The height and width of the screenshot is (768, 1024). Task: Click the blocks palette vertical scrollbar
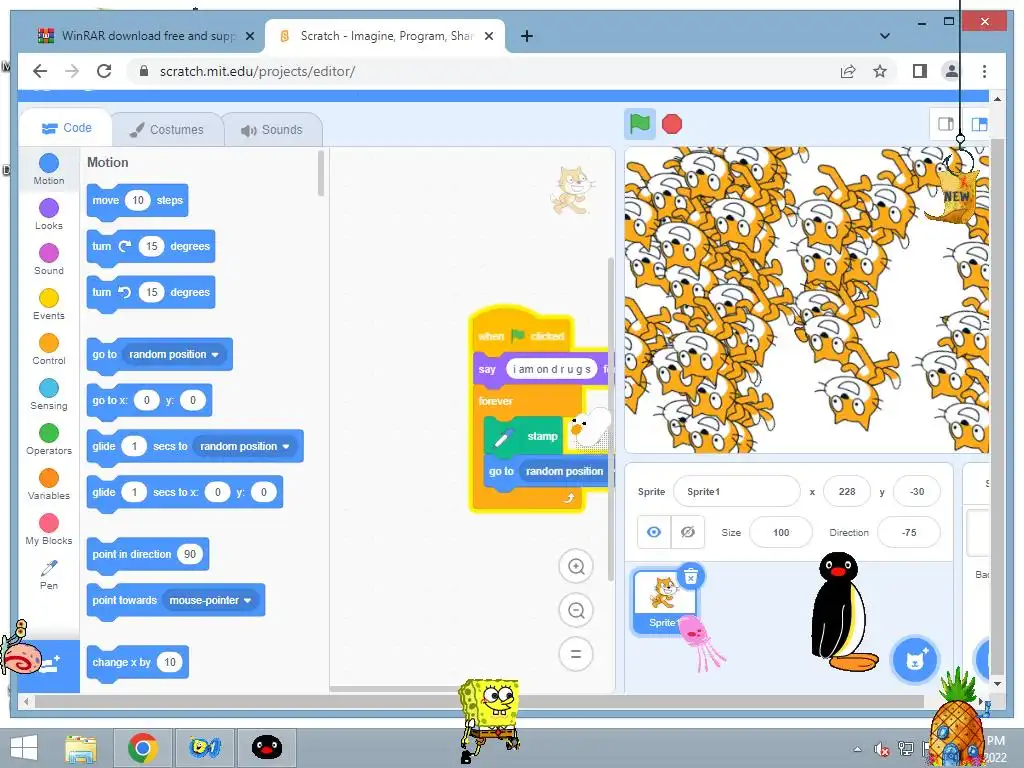click(321, 174)
